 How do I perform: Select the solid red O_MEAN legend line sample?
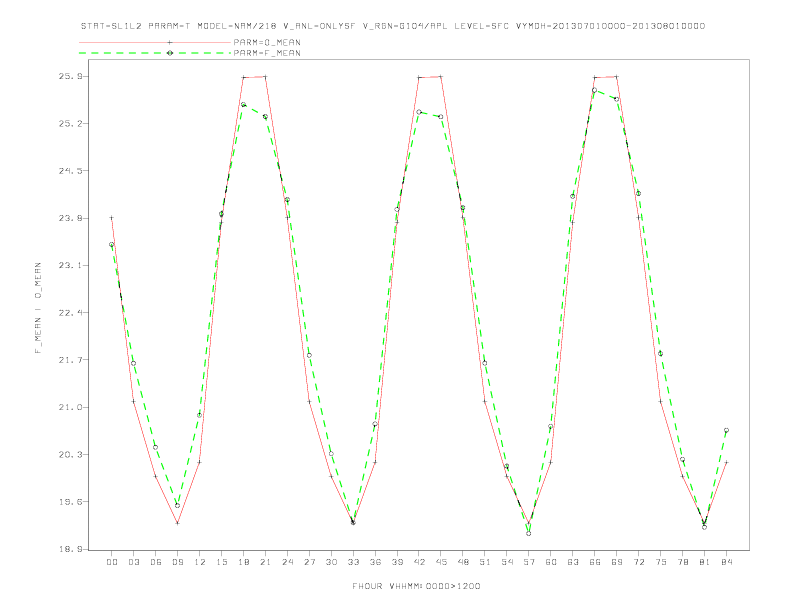[155, 42]
